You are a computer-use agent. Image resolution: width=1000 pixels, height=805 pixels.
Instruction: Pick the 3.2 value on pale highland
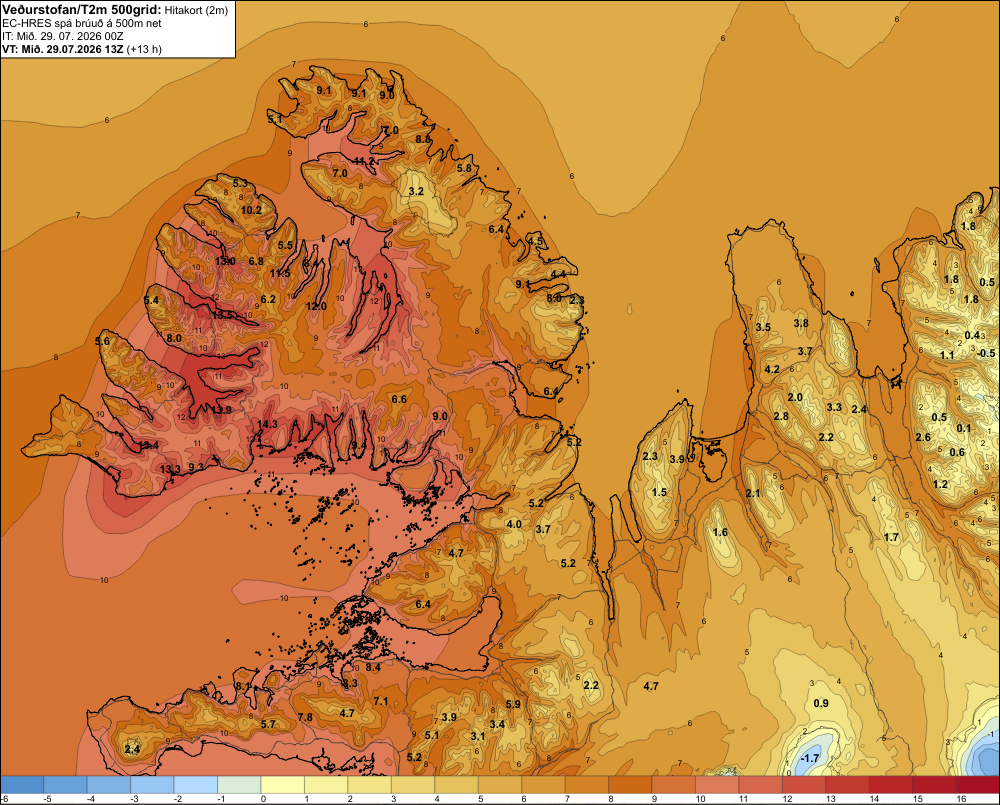point(416,191)
